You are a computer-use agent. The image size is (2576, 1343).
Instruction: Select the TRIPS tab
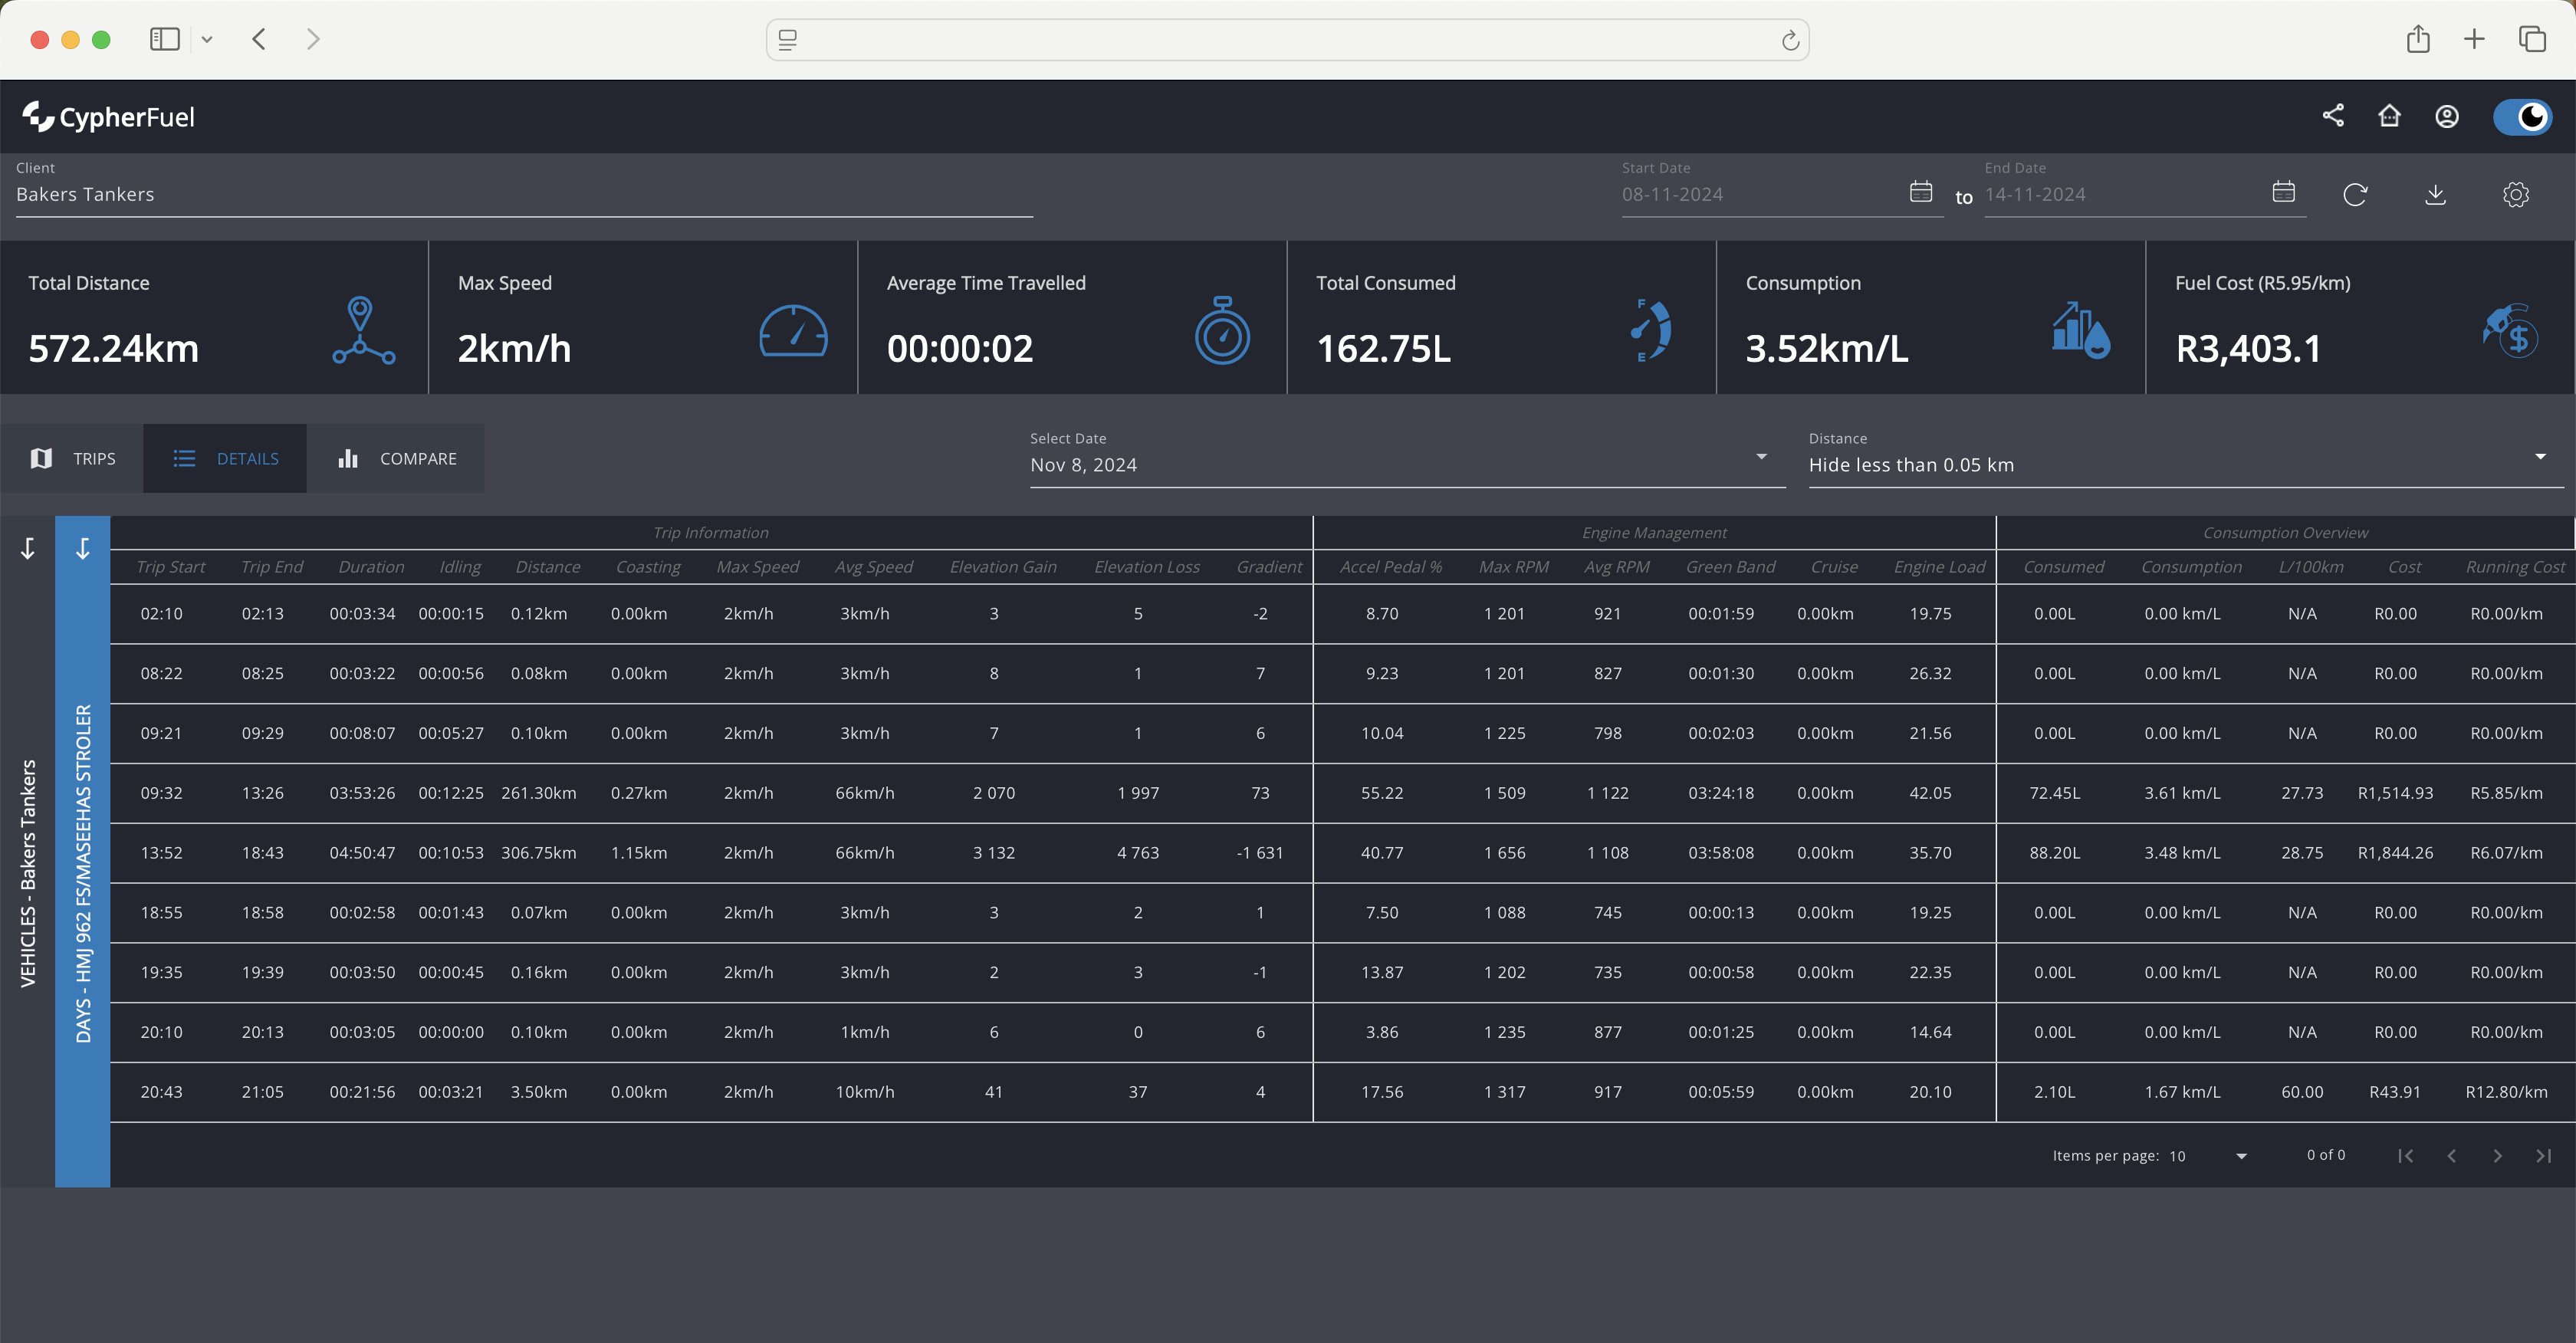pyautogui.click(x=75, y=457)
